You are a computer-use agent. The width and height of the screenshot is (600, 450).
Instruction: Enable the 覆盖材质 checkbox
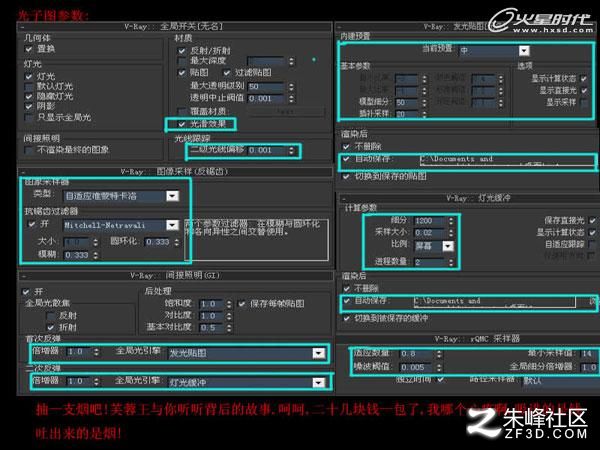[182, 111]
